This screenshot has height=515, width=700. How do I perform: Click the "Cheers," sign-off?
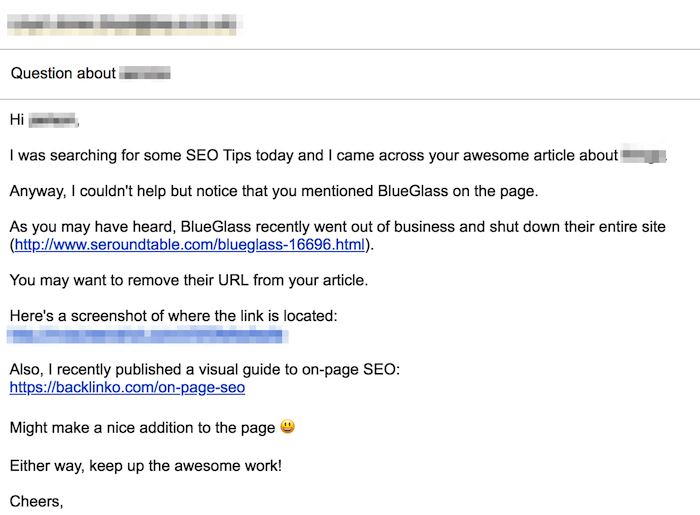pos(36,500)
